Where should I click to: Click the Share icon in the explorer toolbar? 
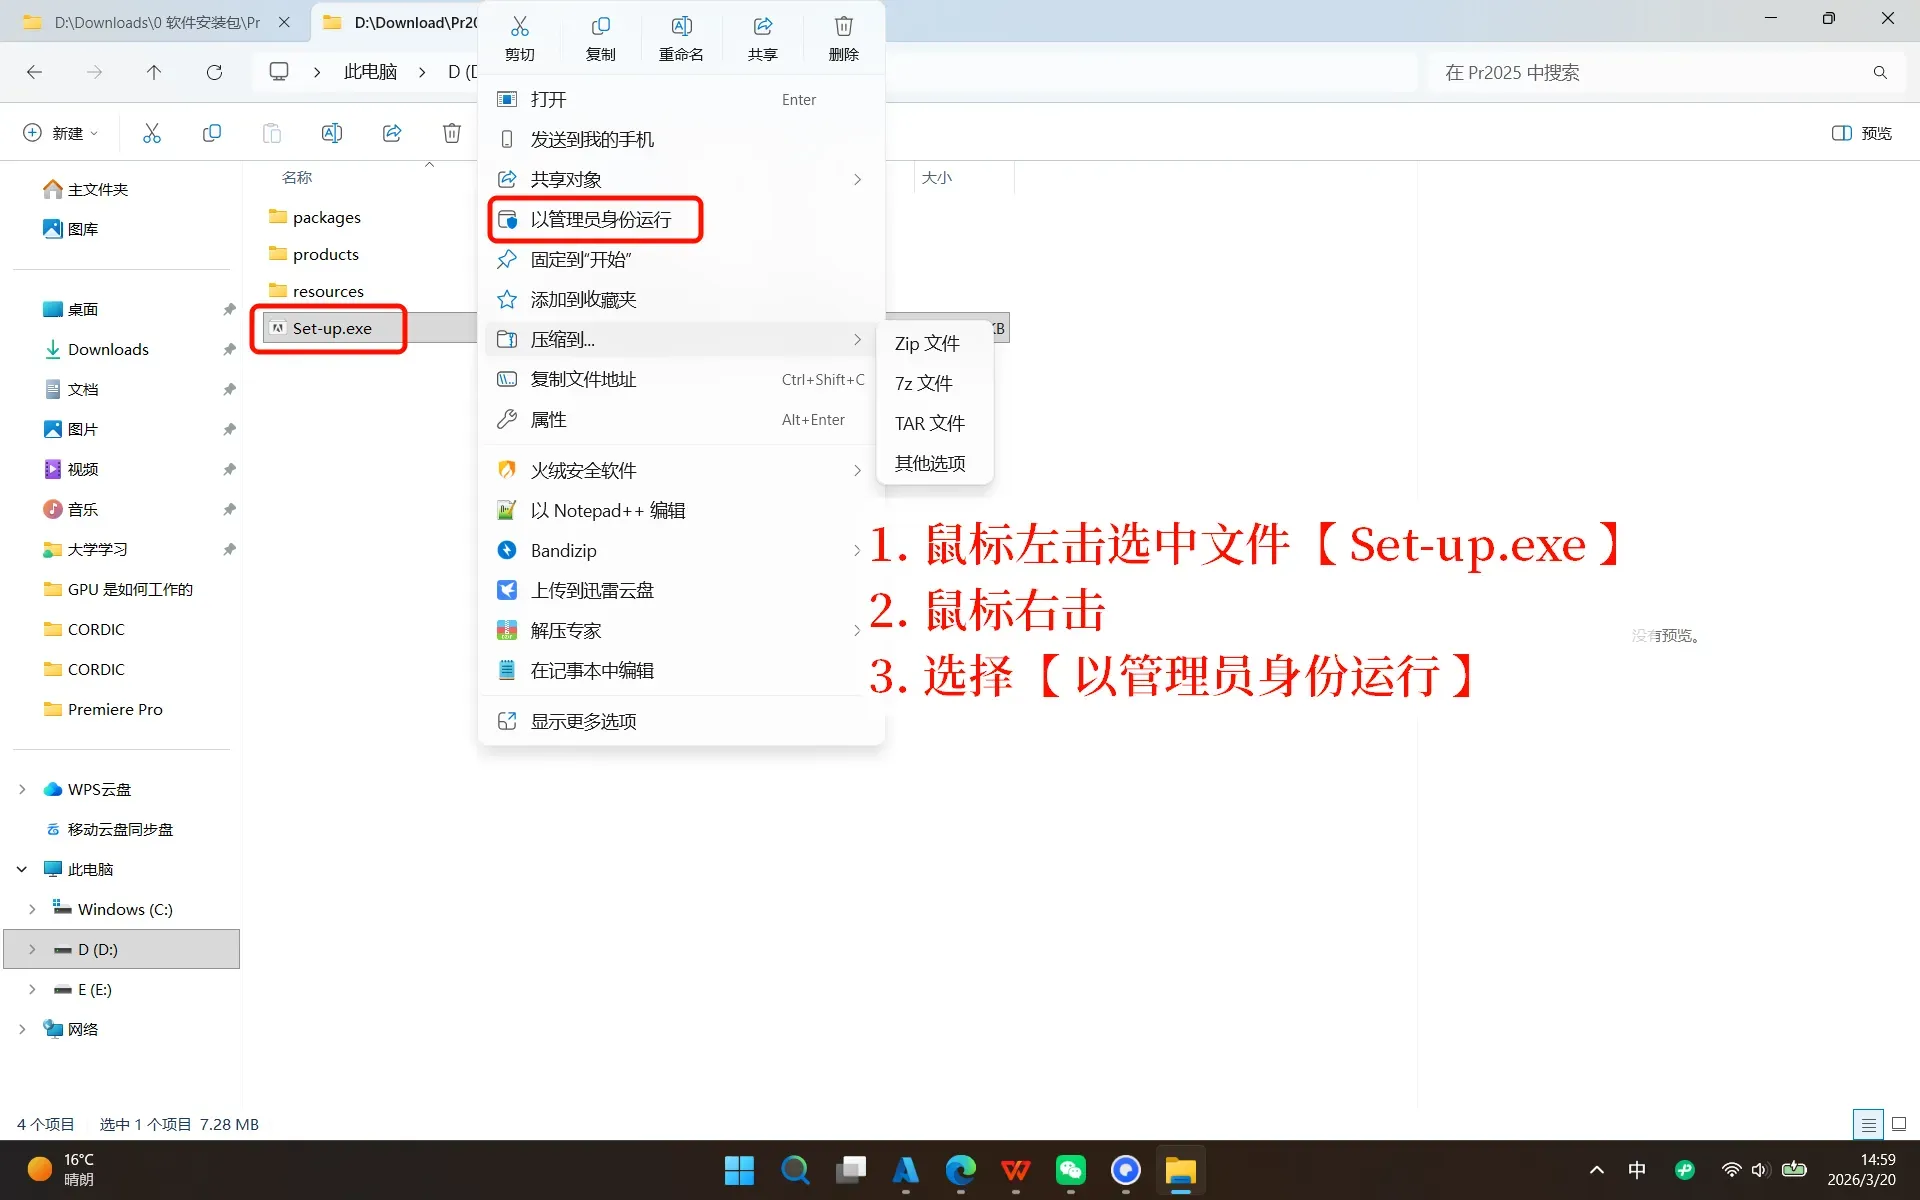[x=392, y=133]
